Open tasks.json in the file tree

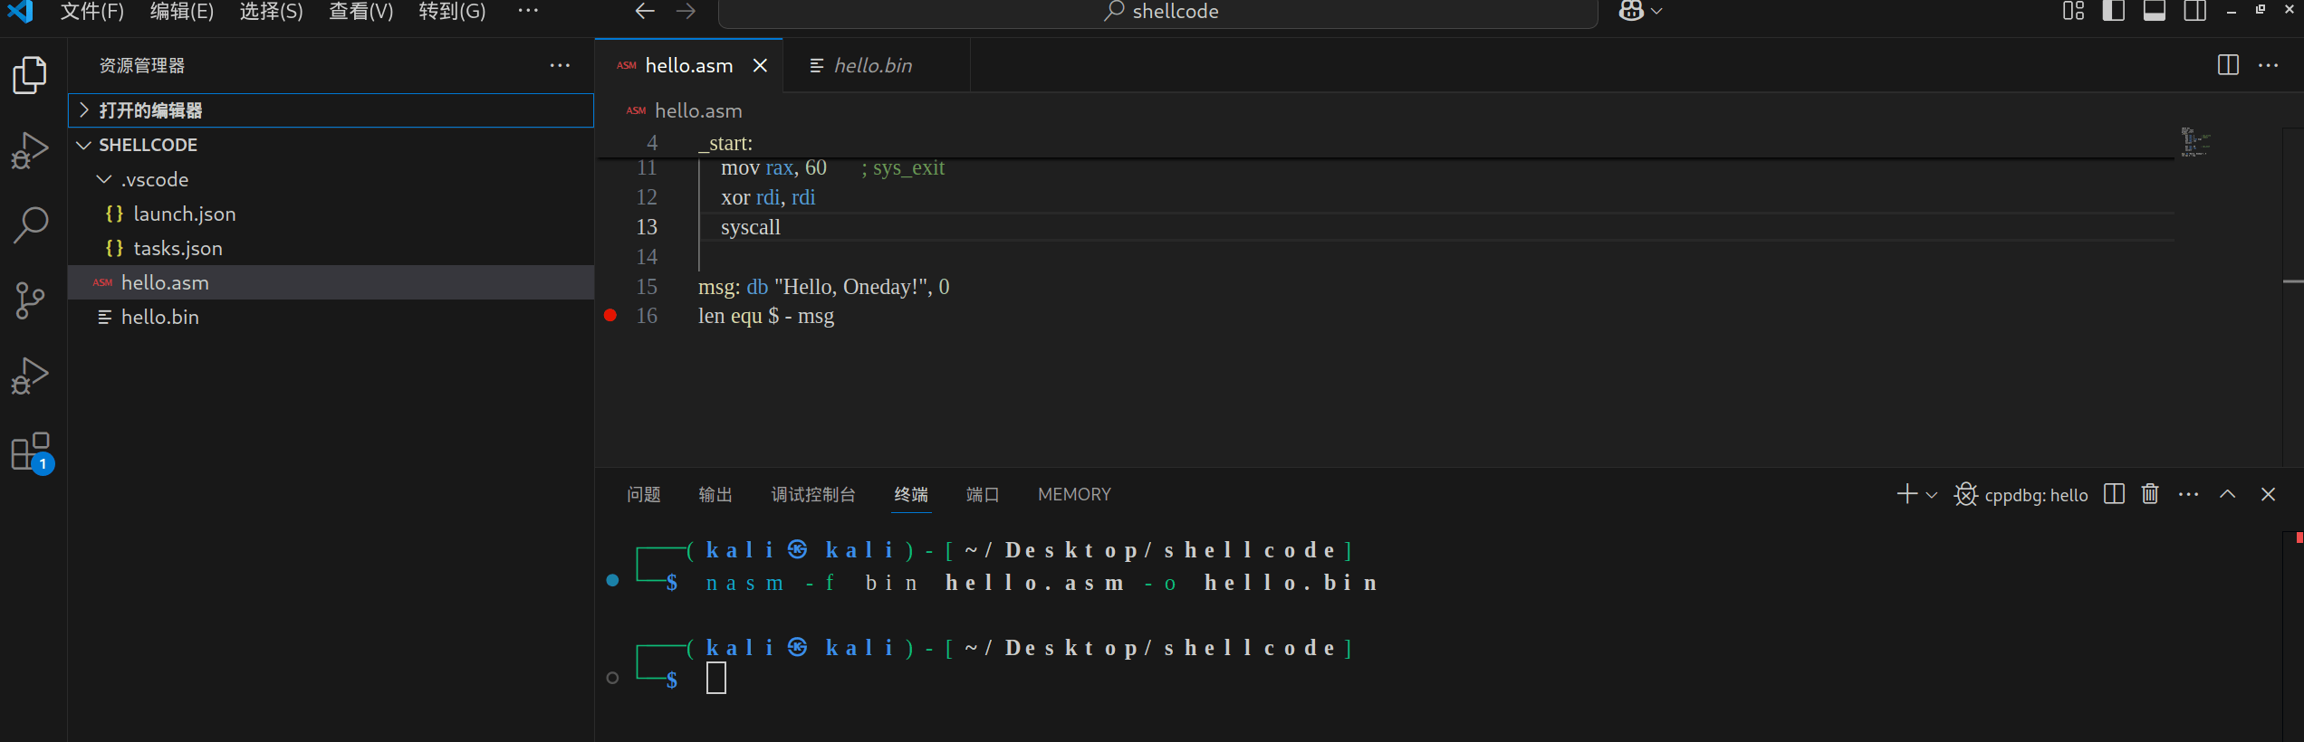(177, 248)
